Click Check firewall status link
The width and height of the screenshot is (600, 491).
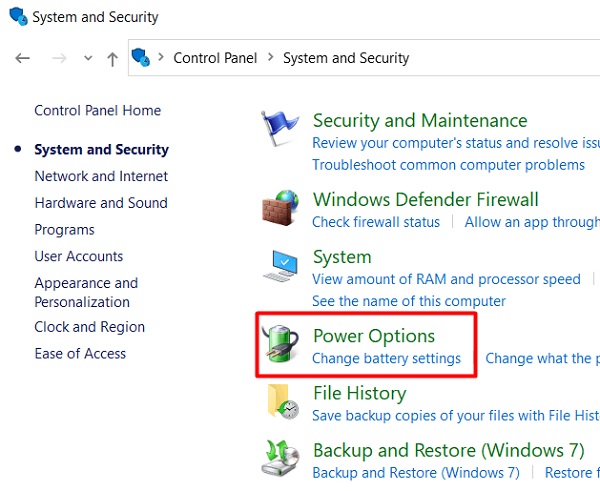(x=376, y=222)
